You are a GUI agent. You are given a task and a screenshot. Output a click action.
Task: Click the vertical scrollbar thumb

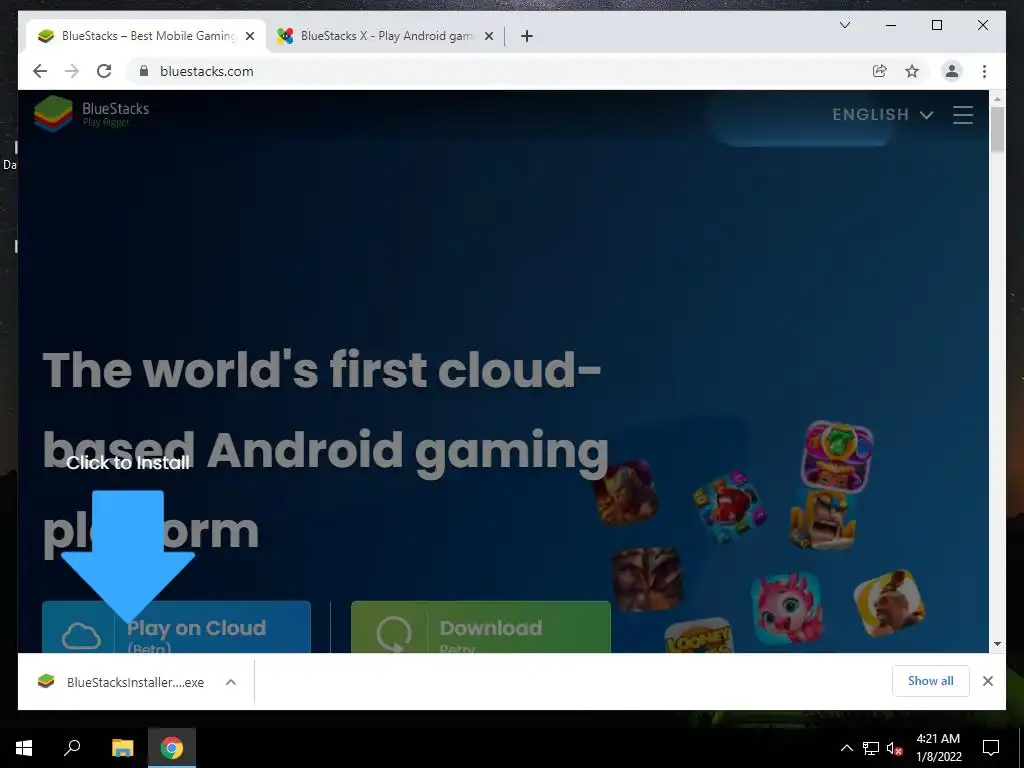(997, 129)
